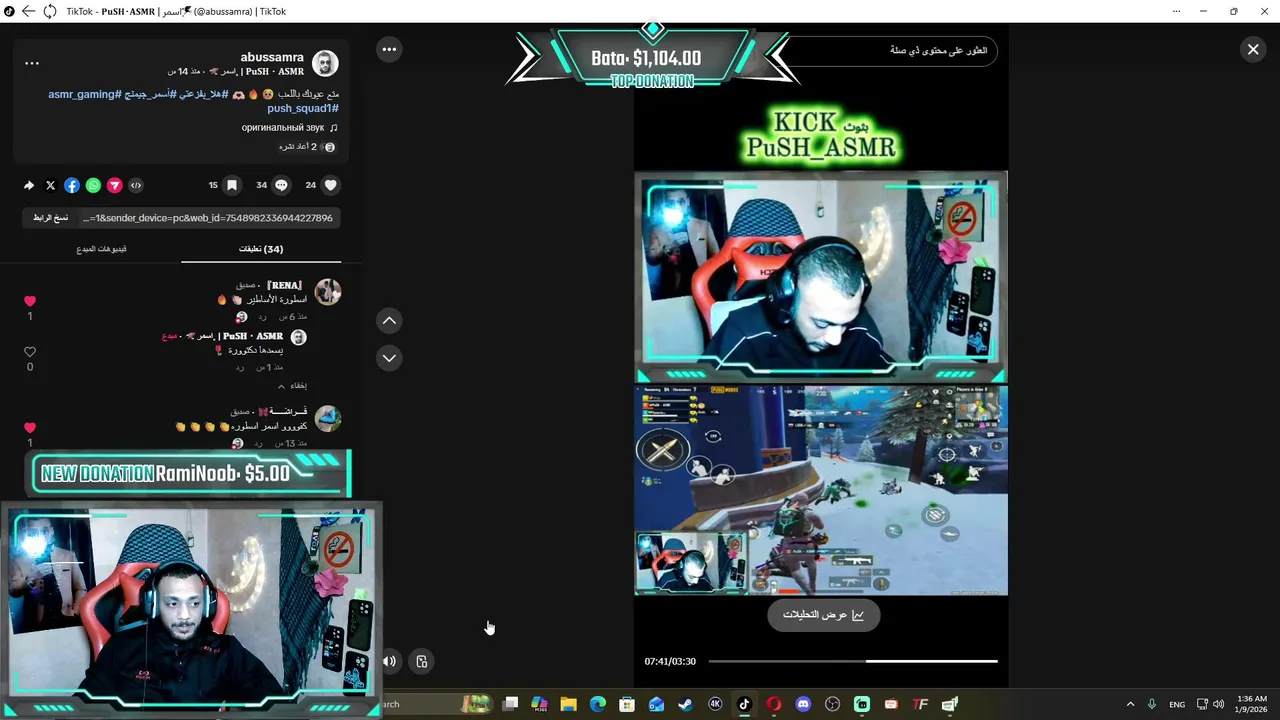The image size is (1280, 720).
Task: Open Steam from the taskbar
Action: pyautogui.click(x=685, y=704)
